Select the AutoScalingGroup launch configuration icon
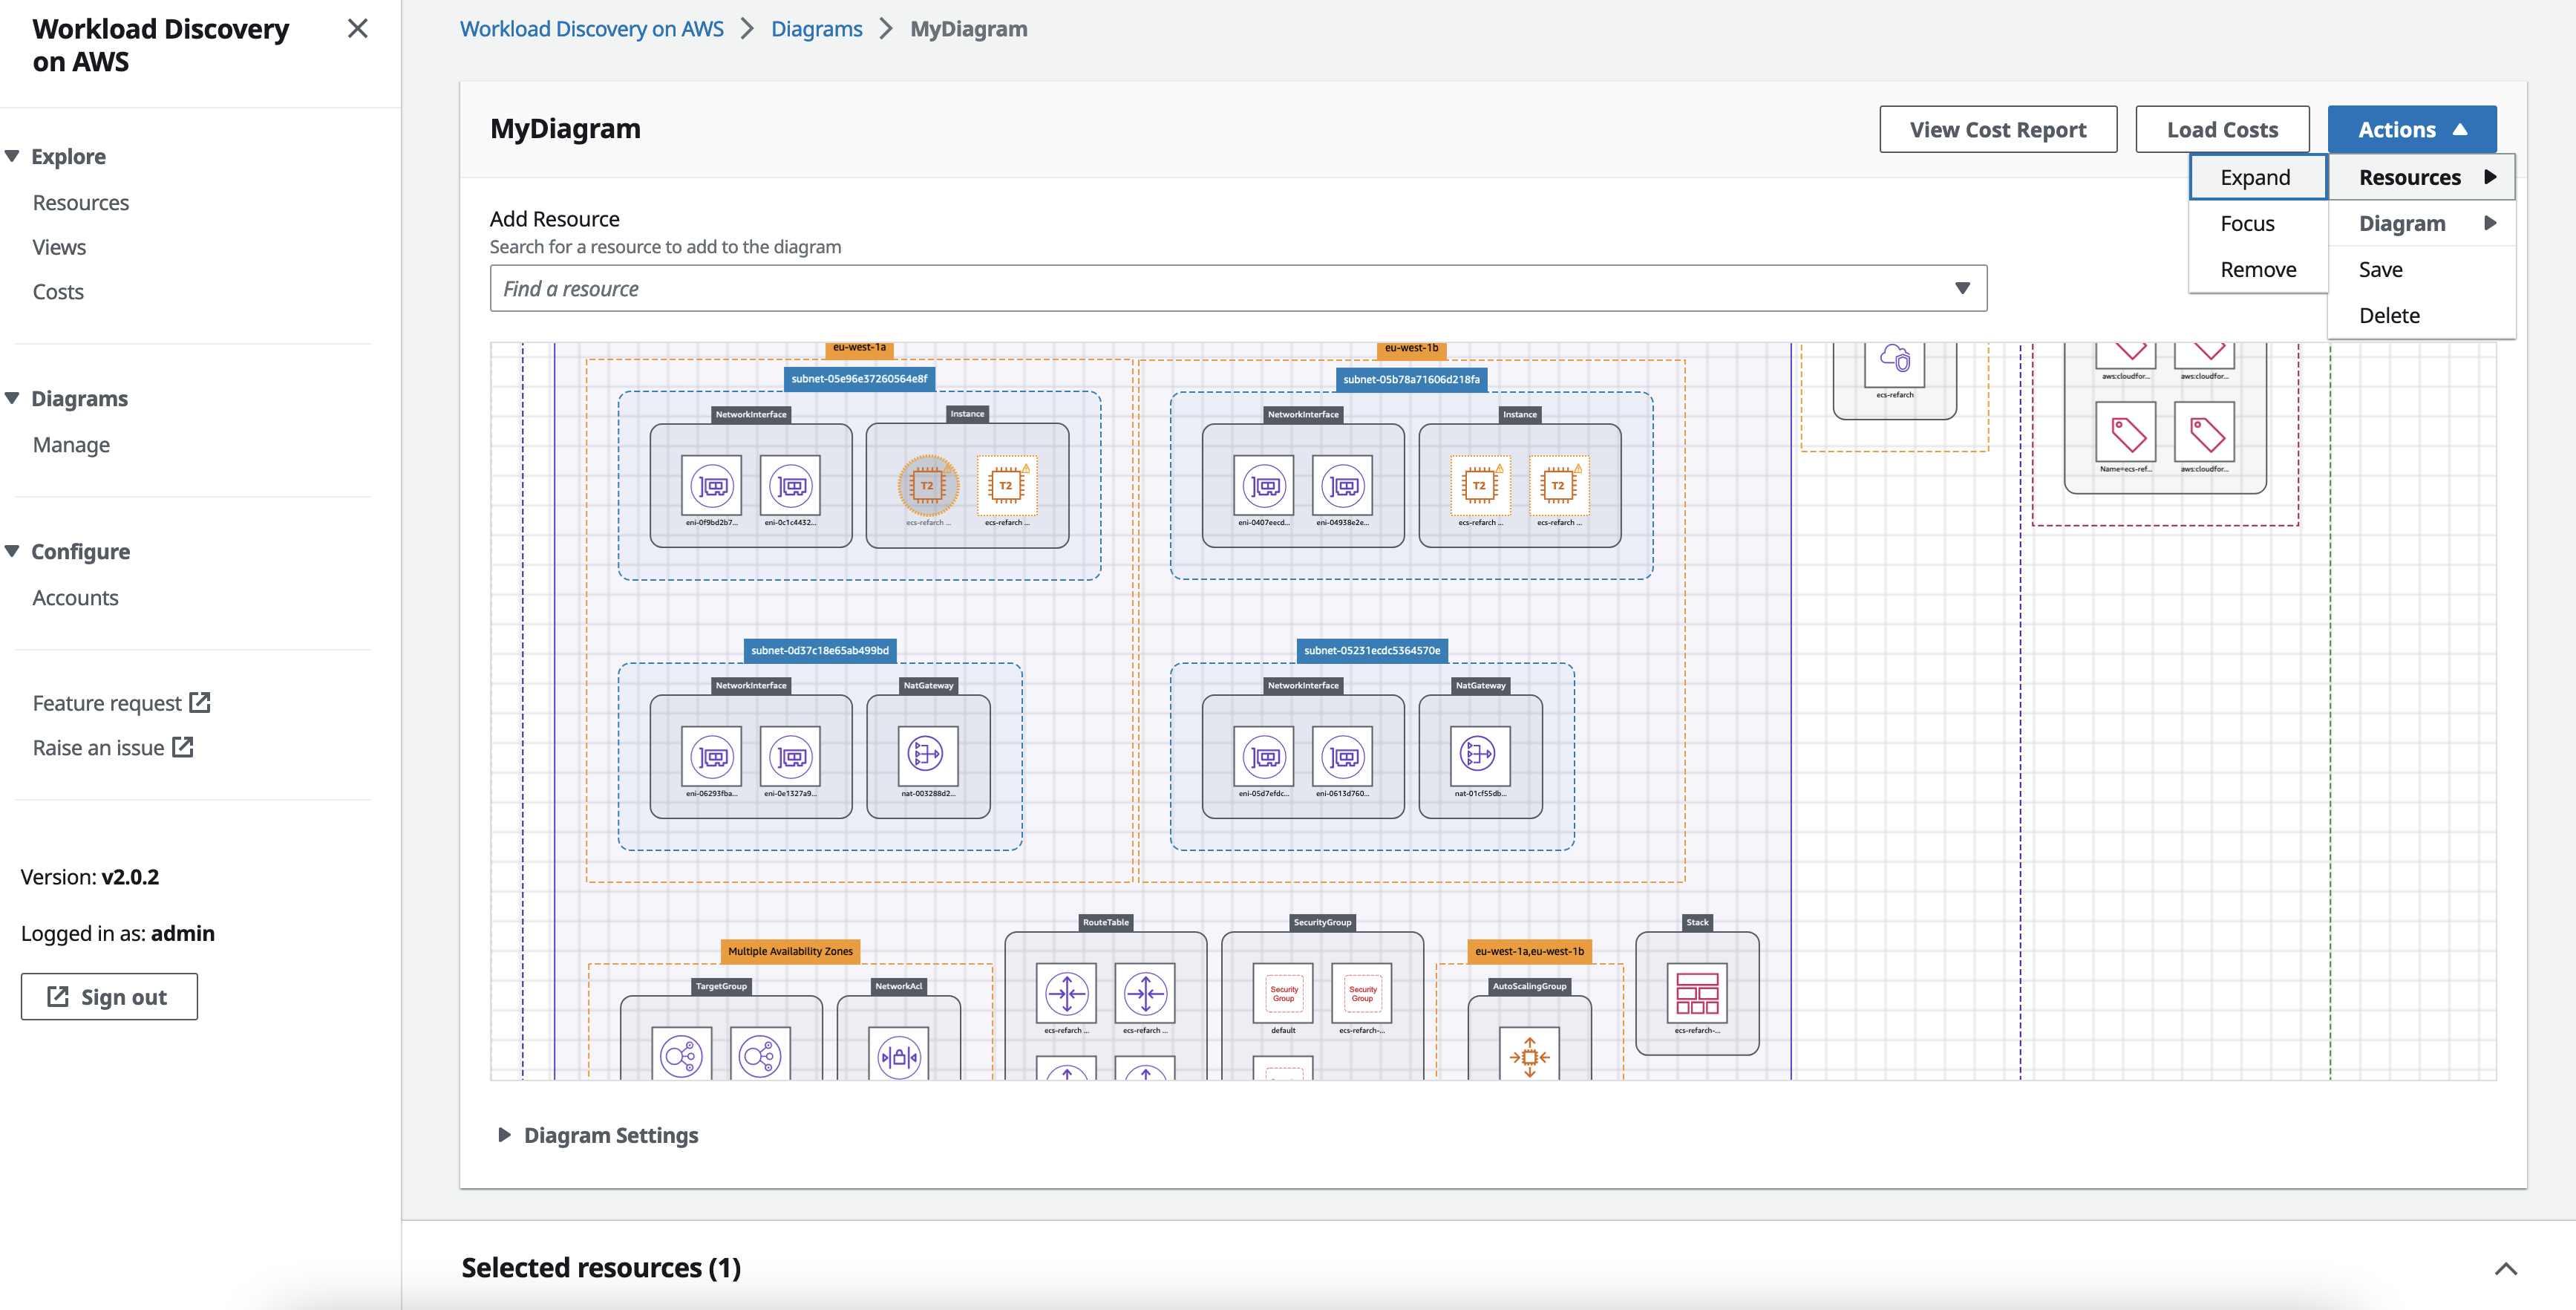This screenshot has width=2576, height=1310. click(x=1530, y=1056)
